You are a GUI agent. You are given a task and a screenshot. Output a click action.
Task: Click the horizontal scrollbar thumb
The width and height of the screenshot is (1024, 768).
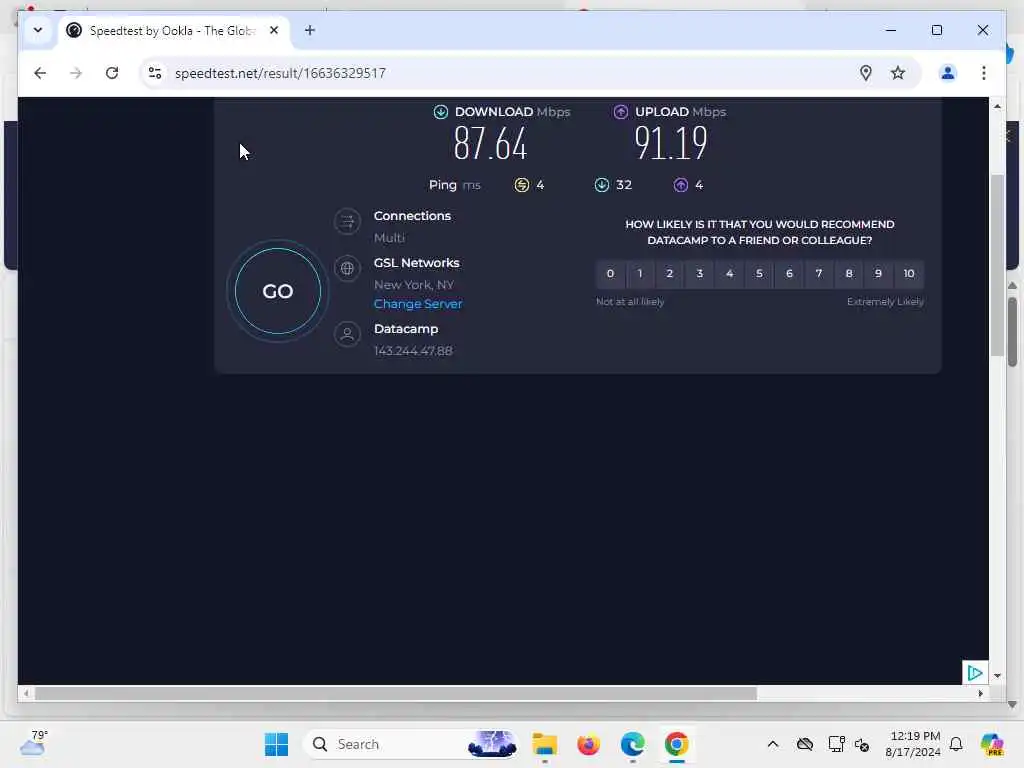click(x=396, y=694)
